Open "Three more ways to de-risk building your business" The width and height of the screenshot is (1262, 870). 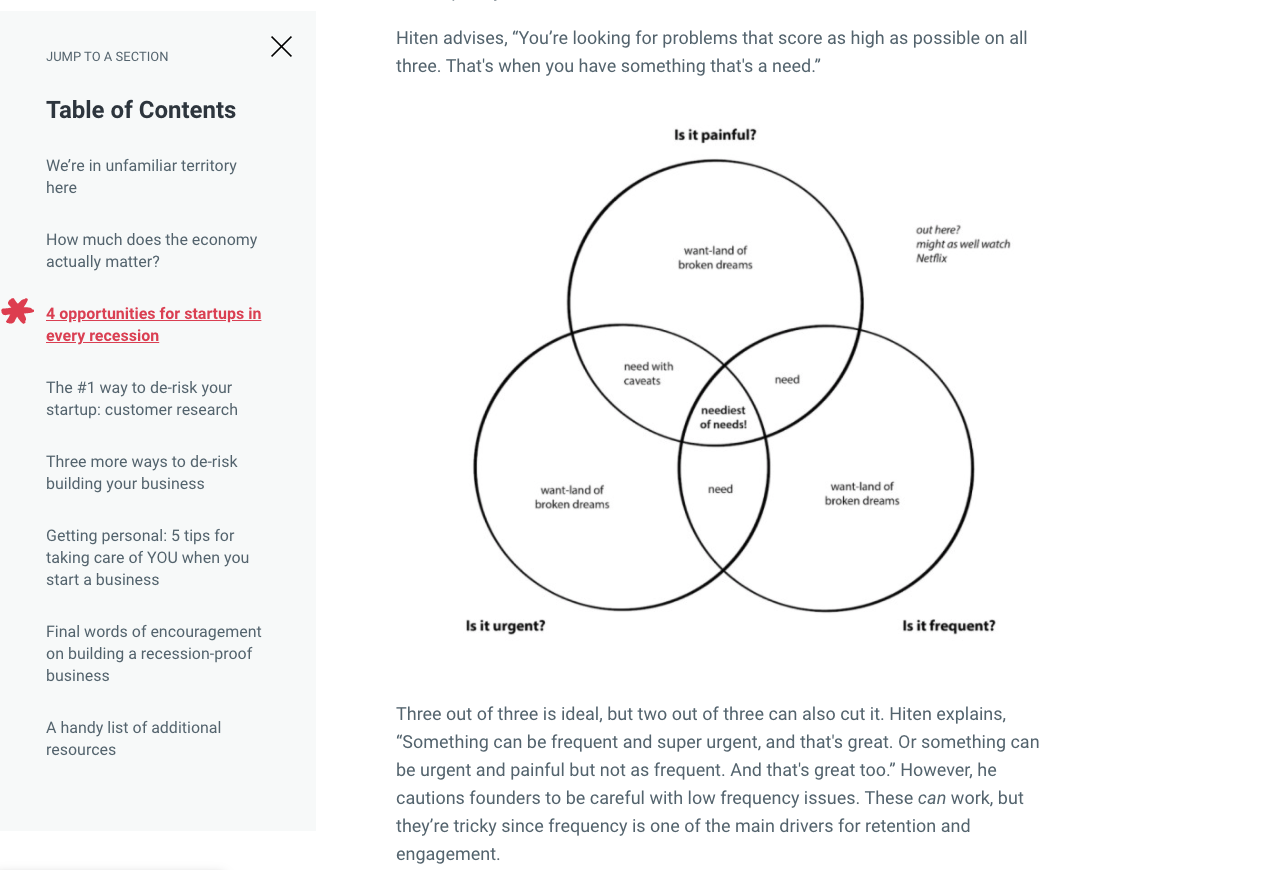141,471
